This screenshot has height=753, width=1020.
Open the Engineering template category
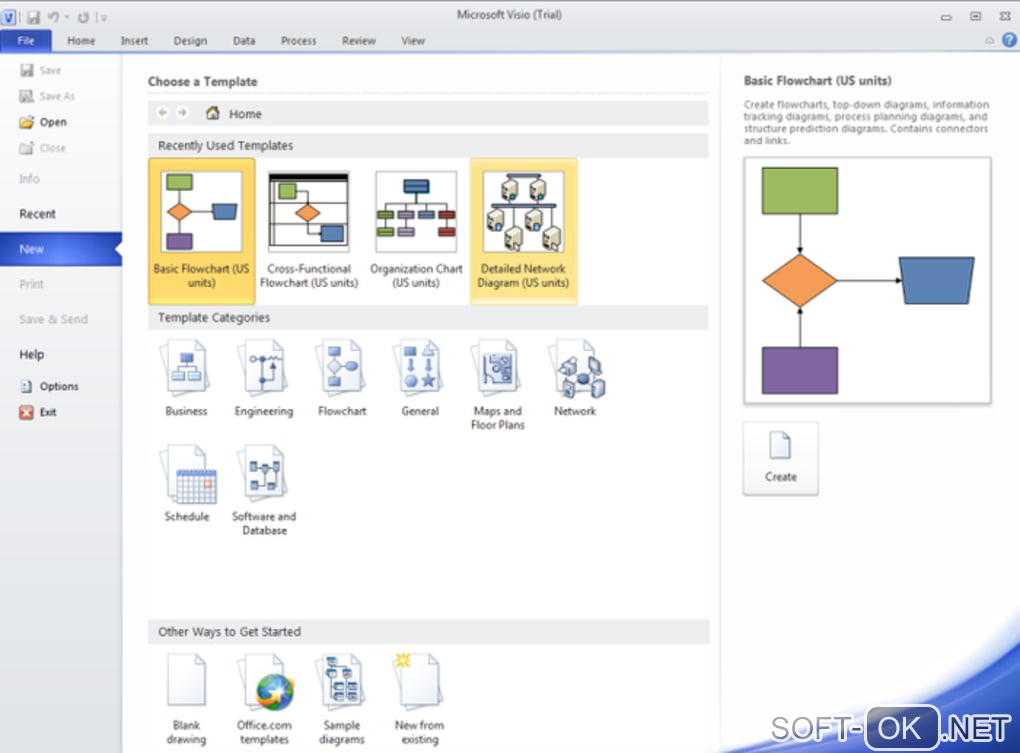pos(263,378)
